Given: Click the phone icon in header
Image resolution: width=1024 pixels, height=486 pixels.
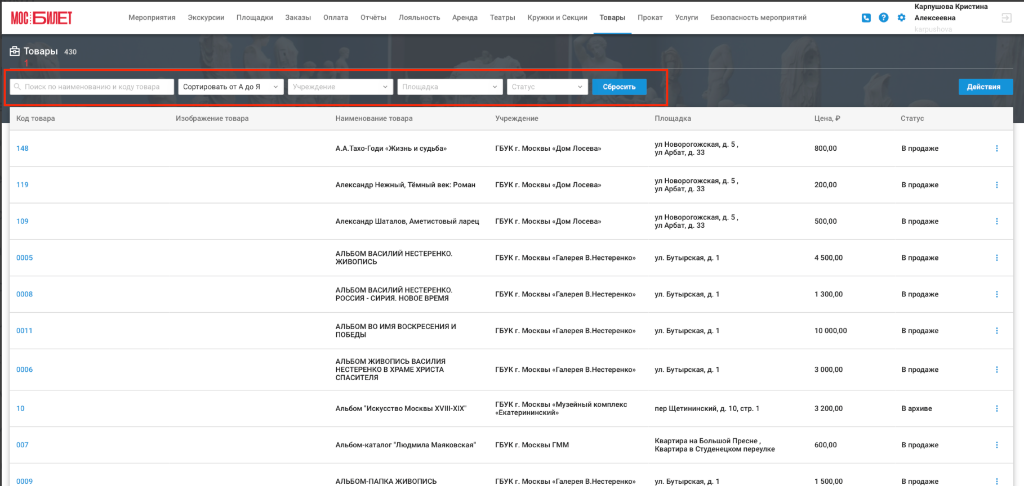Looking at the screenshot, I should (x=866, y=18).
